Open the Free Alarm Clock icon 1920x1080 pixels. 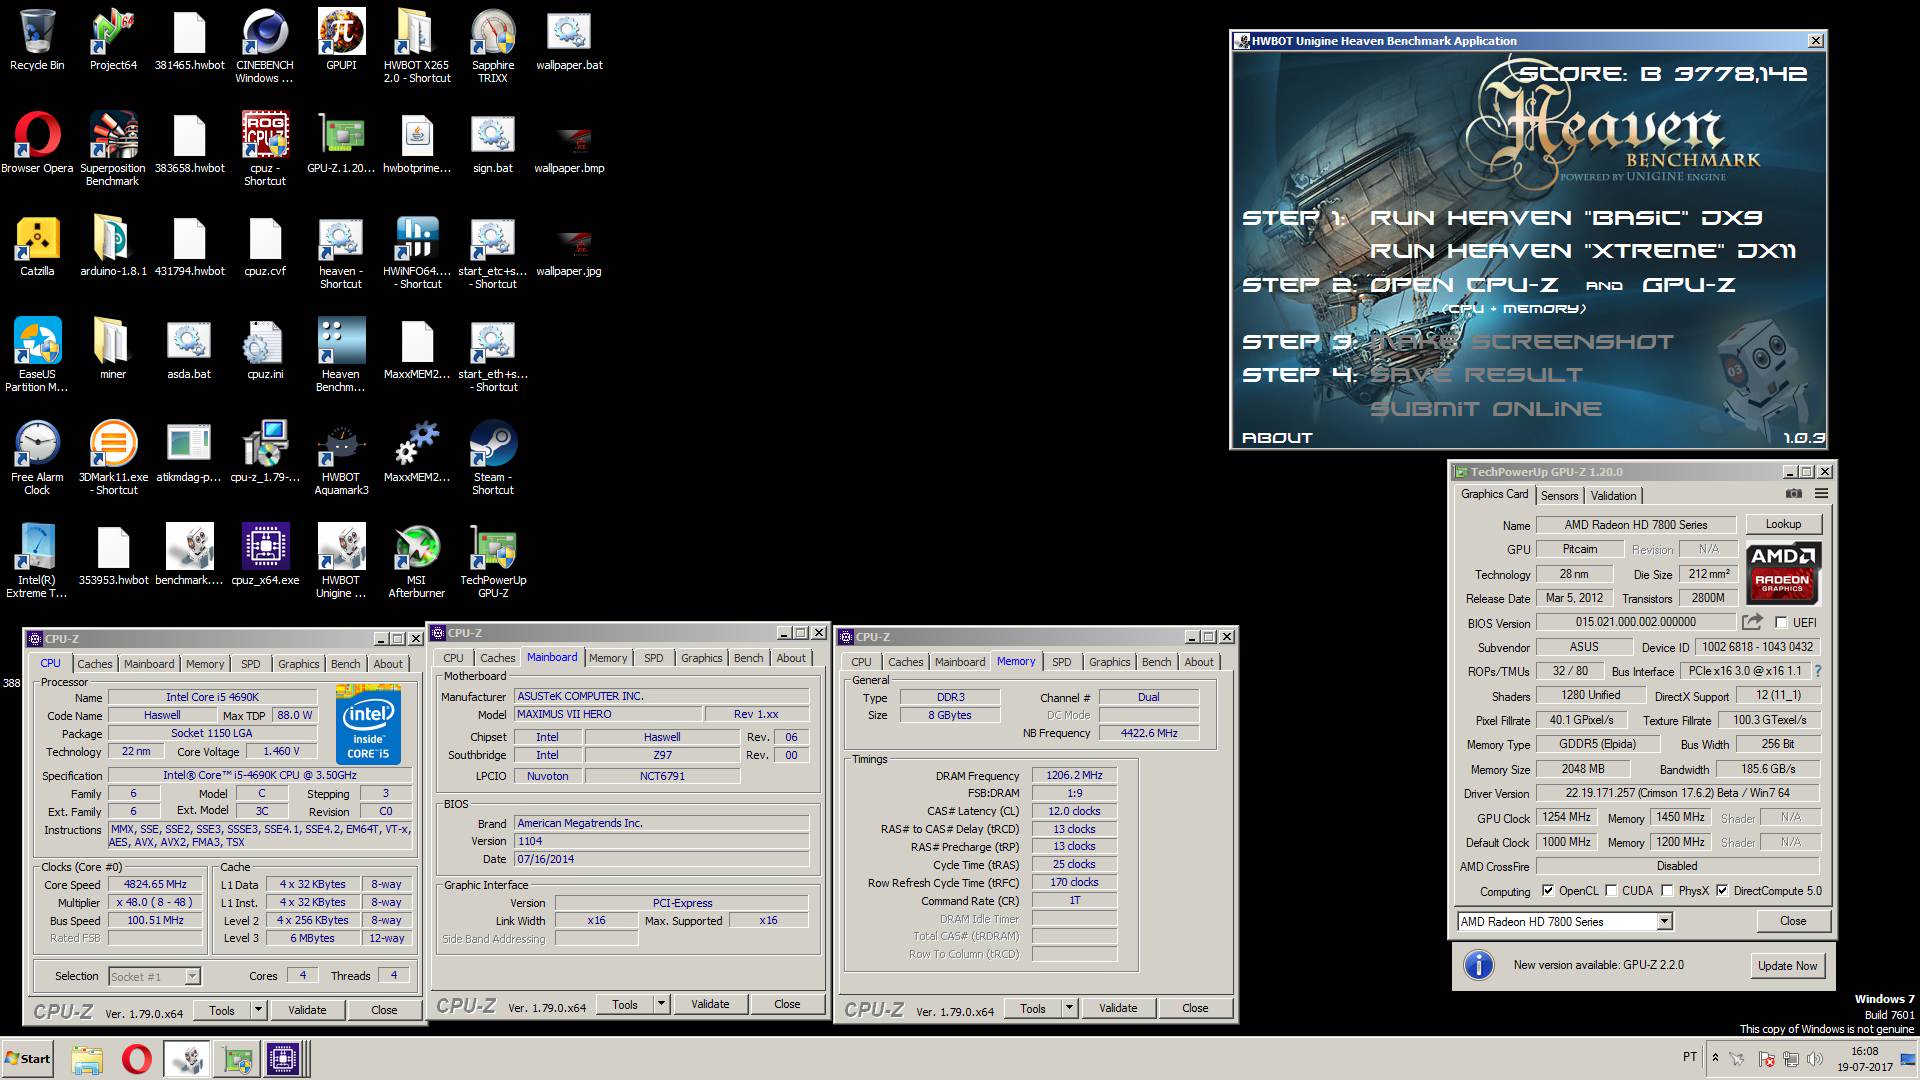pyautogui.click(x=37, y=458)
